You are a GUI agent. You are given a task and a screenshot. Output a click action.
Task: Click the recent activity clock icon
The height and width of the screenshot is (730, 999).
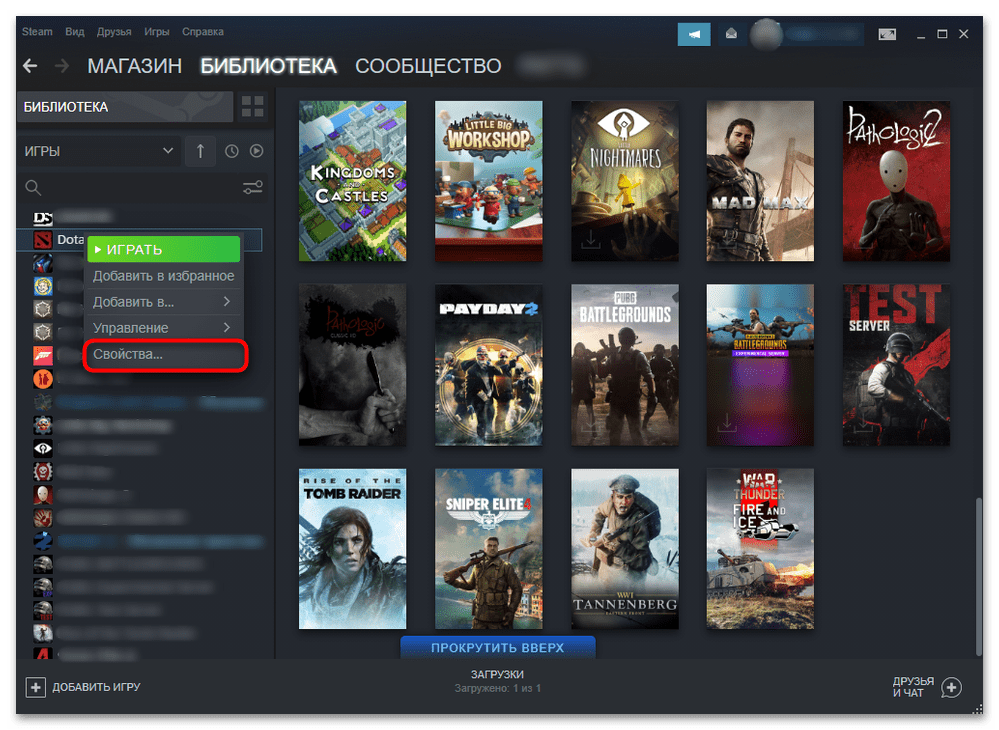[x=232, y=151]
